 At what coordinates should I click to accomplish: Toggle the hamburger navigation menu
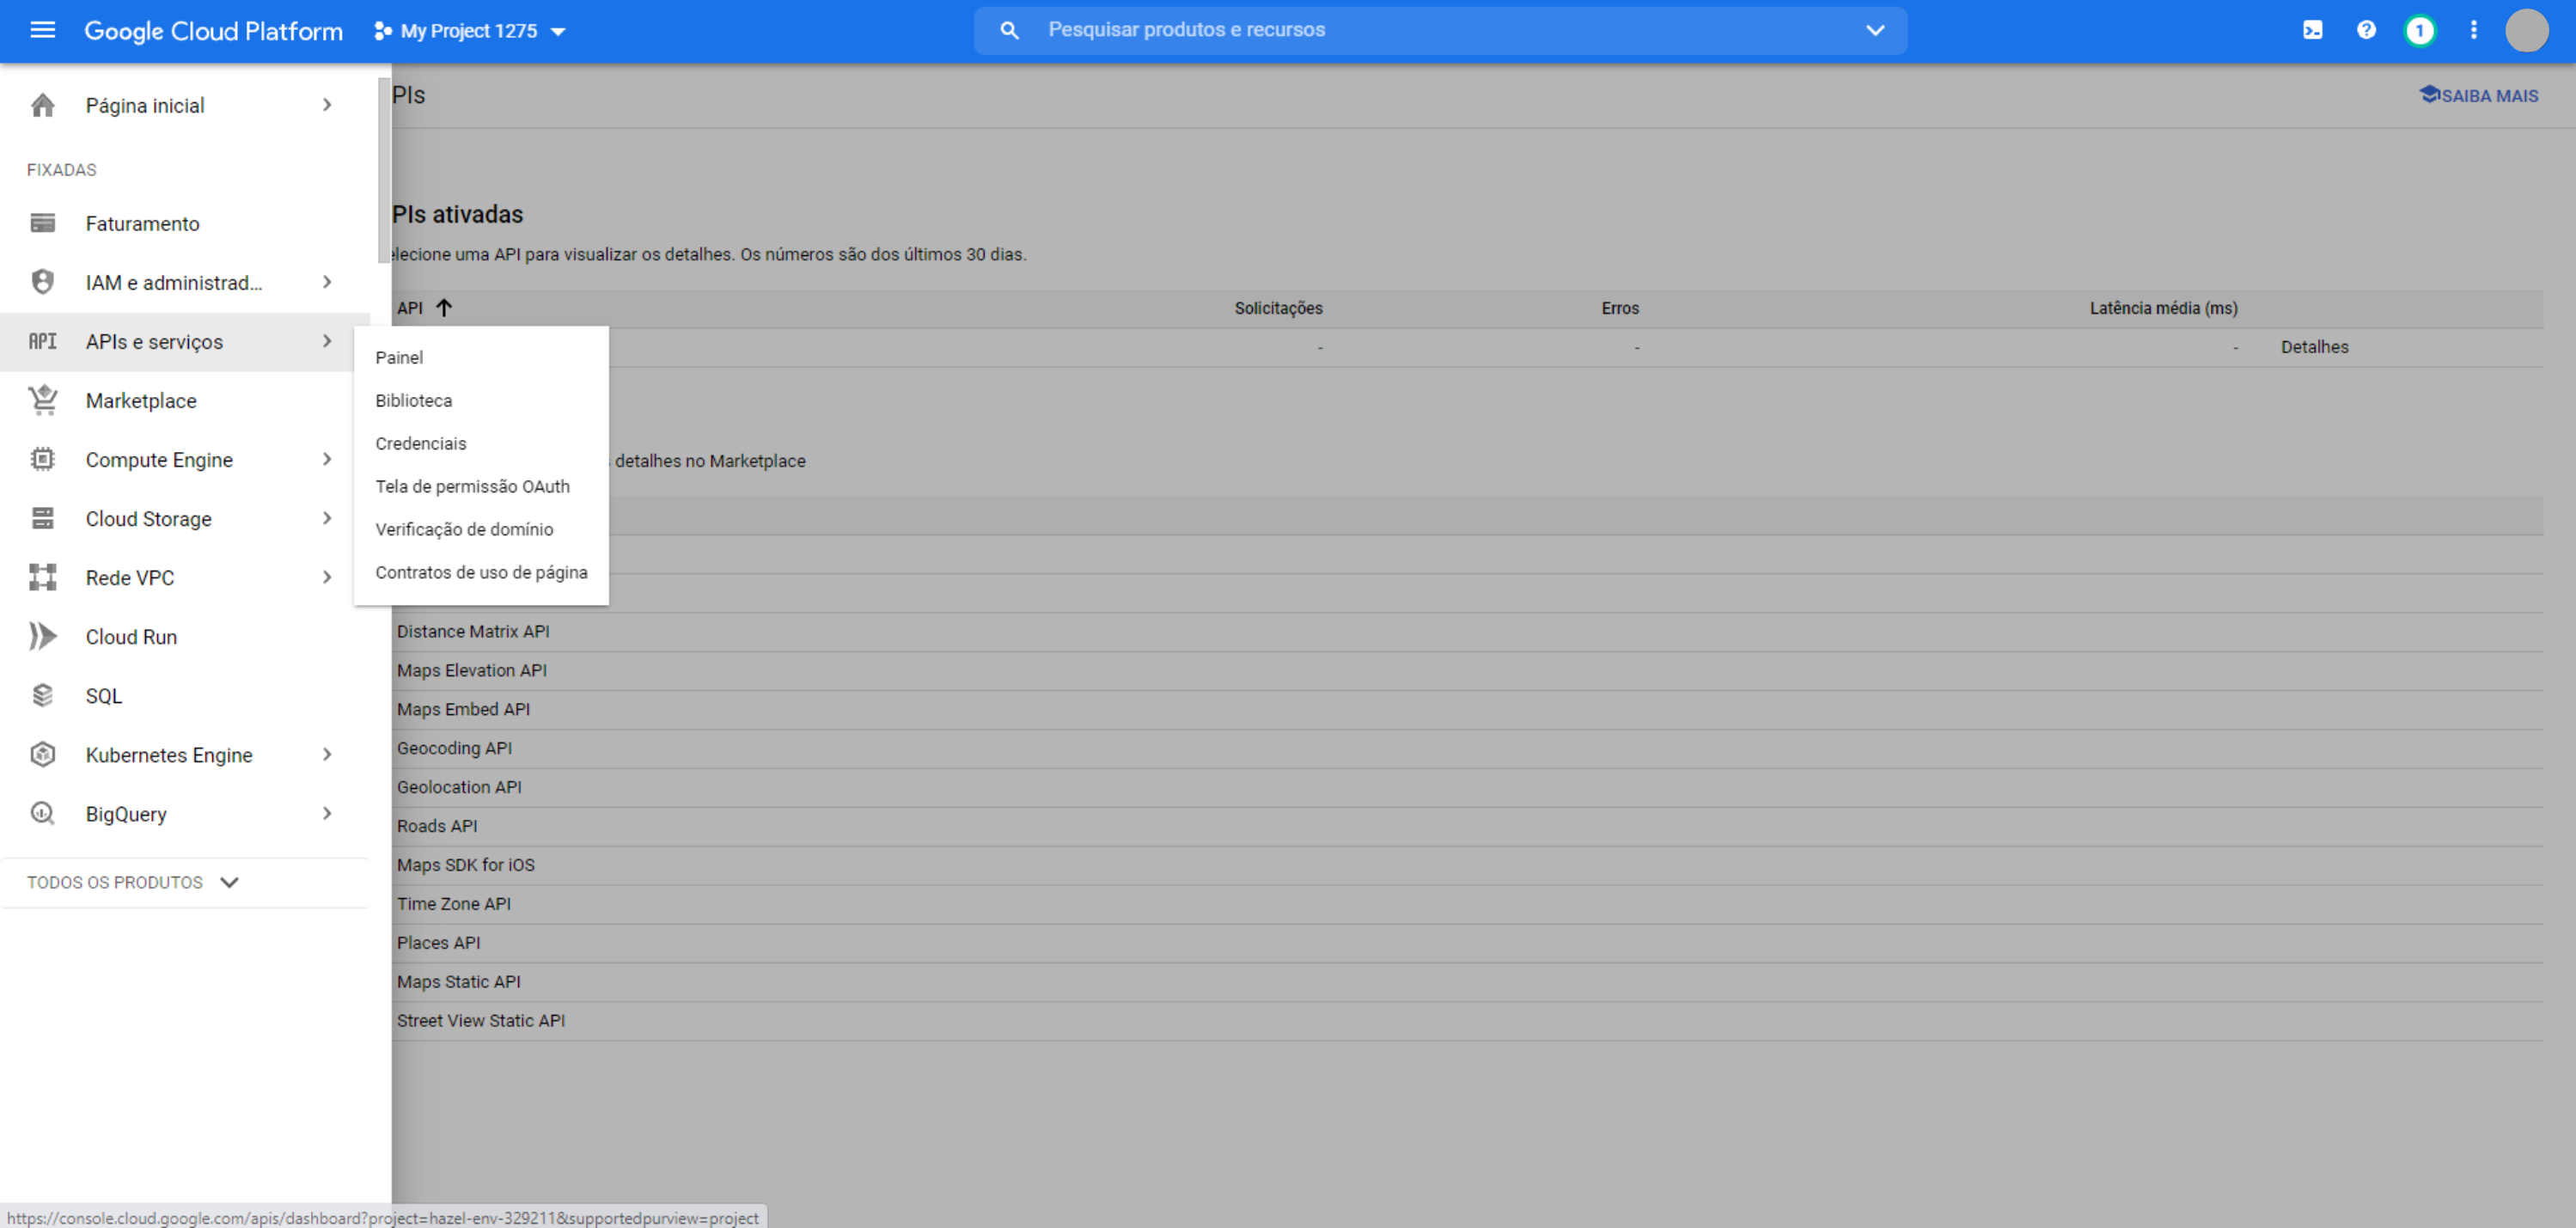tap(42, 30)
